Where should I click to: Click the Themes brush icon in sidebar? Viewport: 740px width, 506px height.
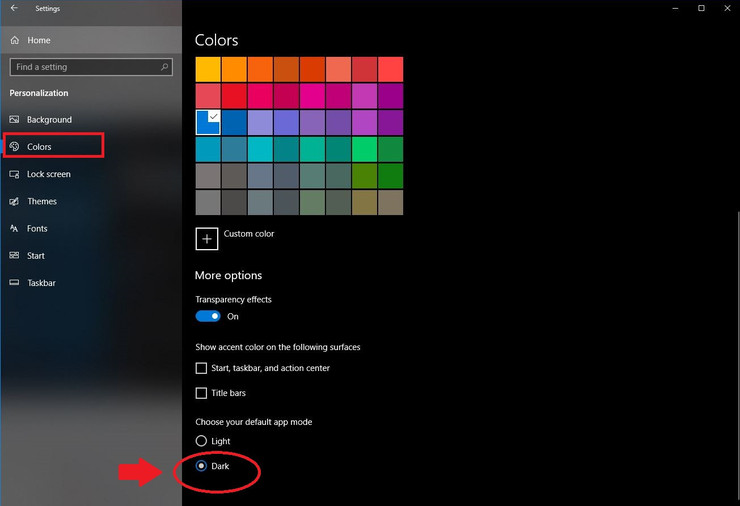coord(14,202)
